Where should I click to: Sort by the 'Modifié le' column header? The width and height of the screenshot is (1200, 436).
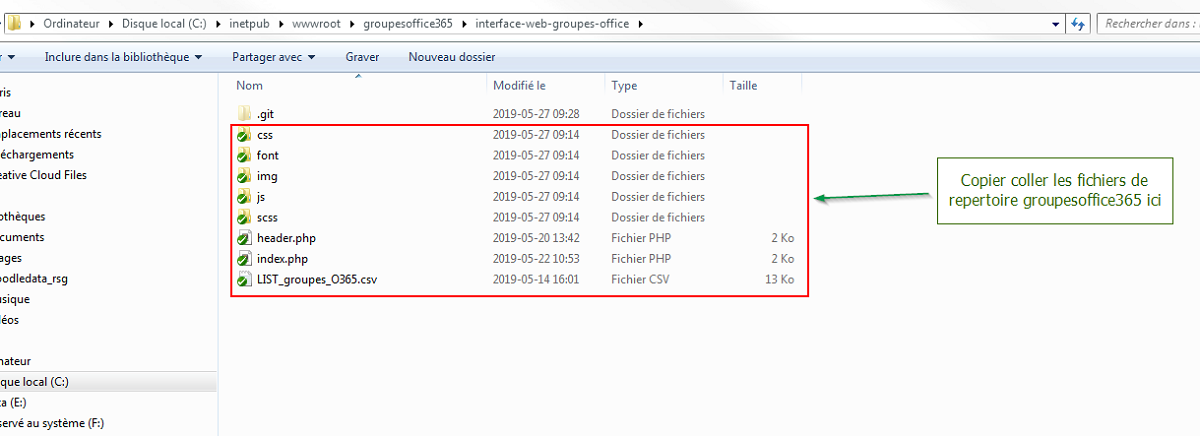tap(519, 86)
